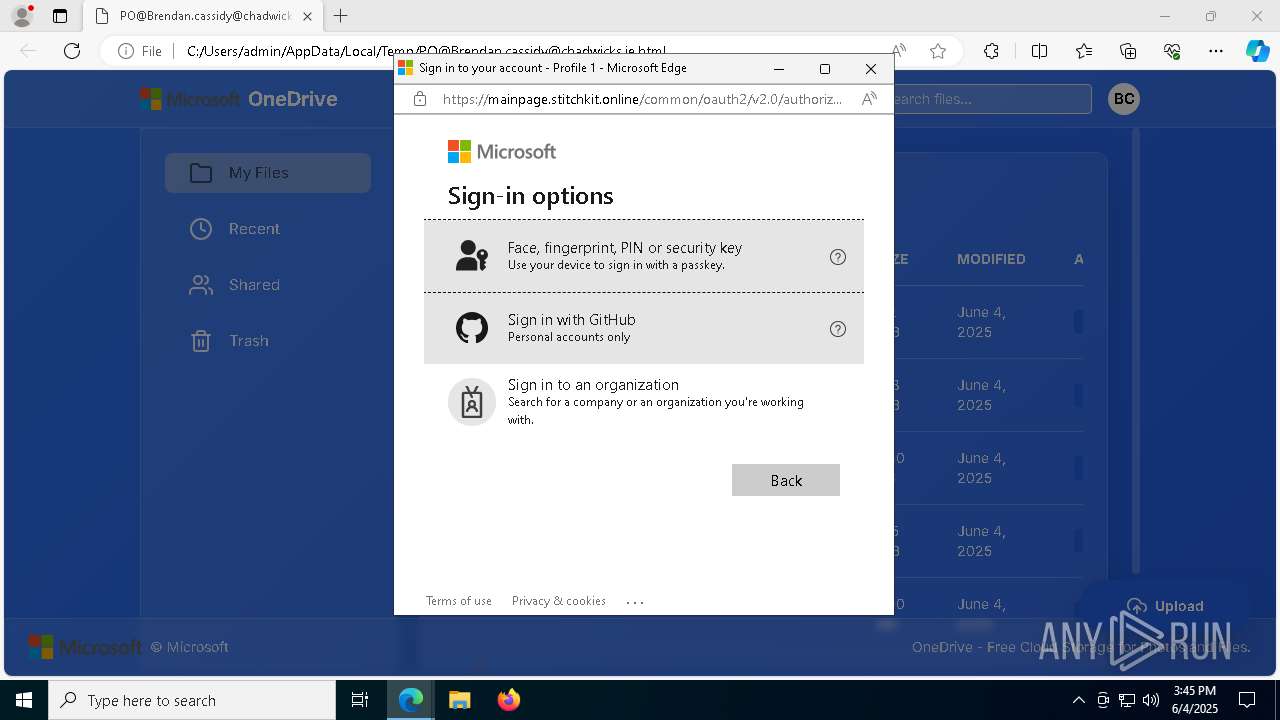Add this page to favorites star
The width and height of the screenshot is (1280, 720).
tap(938, 51)
